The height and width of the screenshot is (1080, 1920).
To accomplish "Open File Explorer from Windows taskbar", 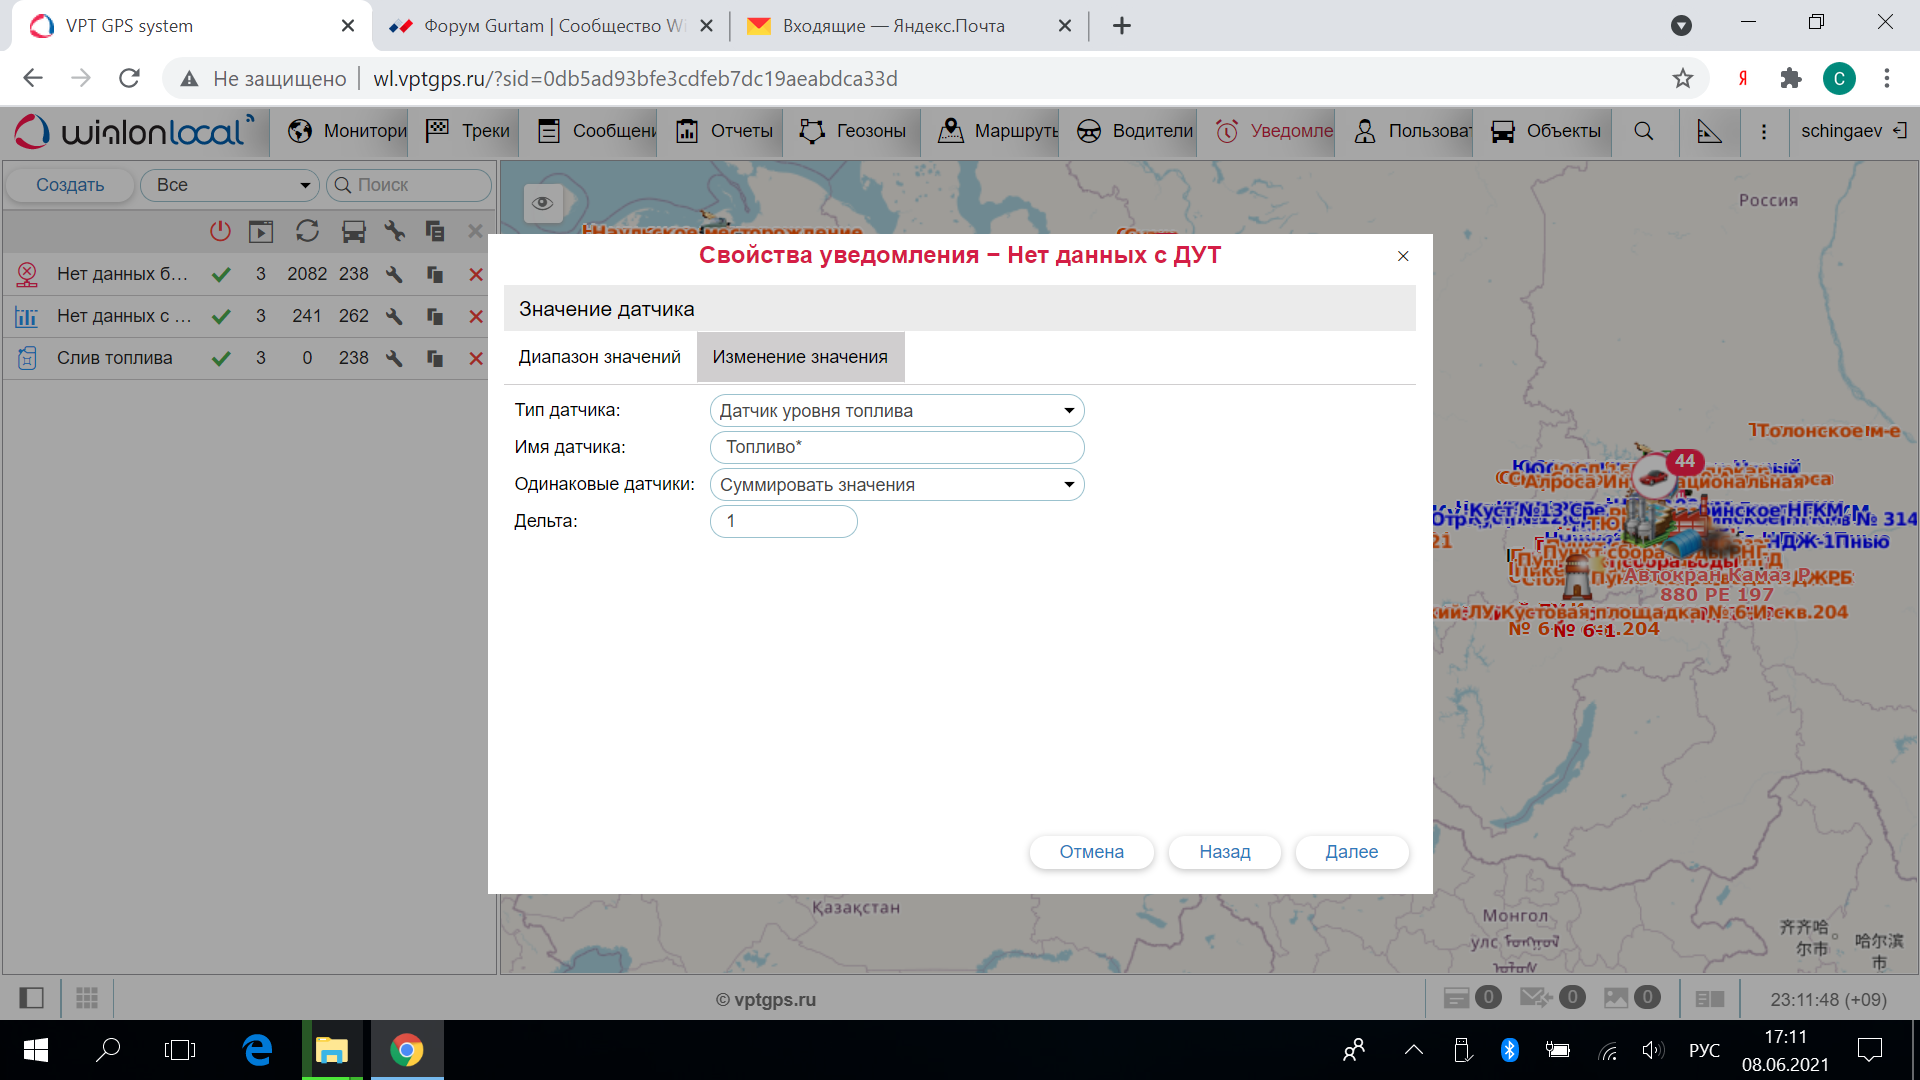I will pyautogui.click(x=331, y=1050).
